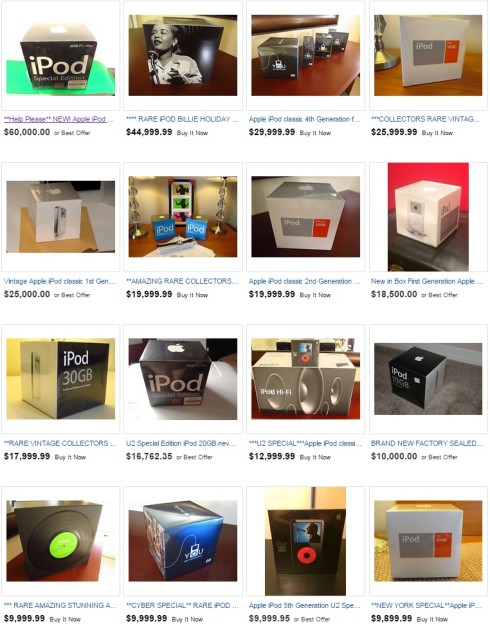
Task: Click the 'Vintage Apple iPod classic 1st Gen' link
Action: click(60, 281)
